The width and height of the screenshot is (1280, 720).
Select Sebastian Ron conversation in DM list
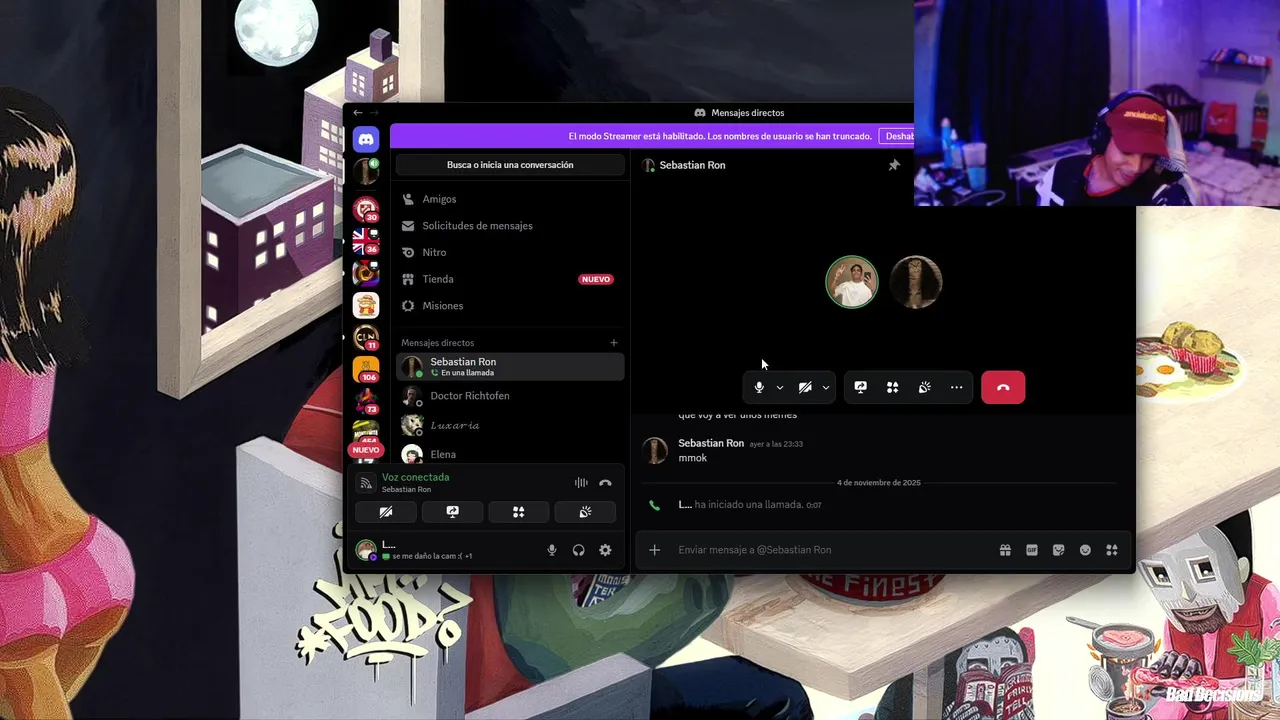coord(510,367)
